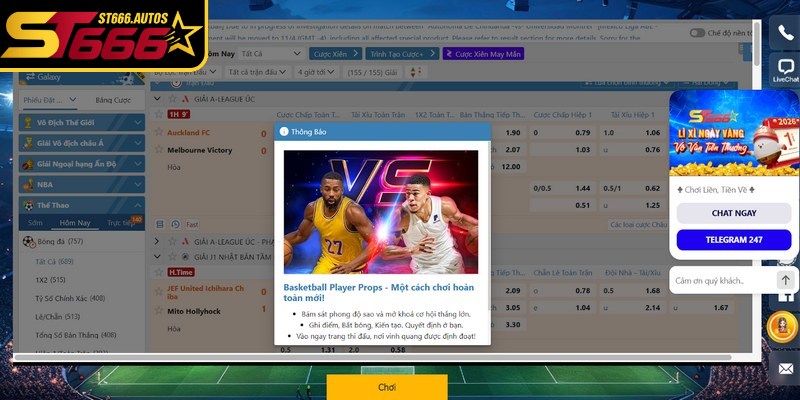This screenshot has height=400, width=800.
Task: Click the Cảm ơn quý khách chat input
Action: (721, 281)
